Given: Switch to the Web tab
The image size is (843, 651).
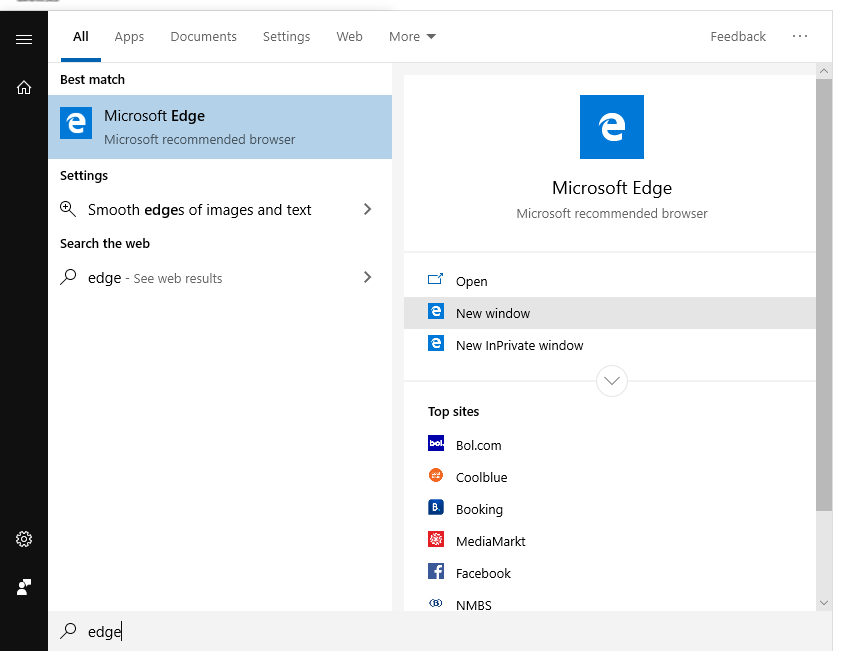Looking at the screenshot, I should 349,37.
